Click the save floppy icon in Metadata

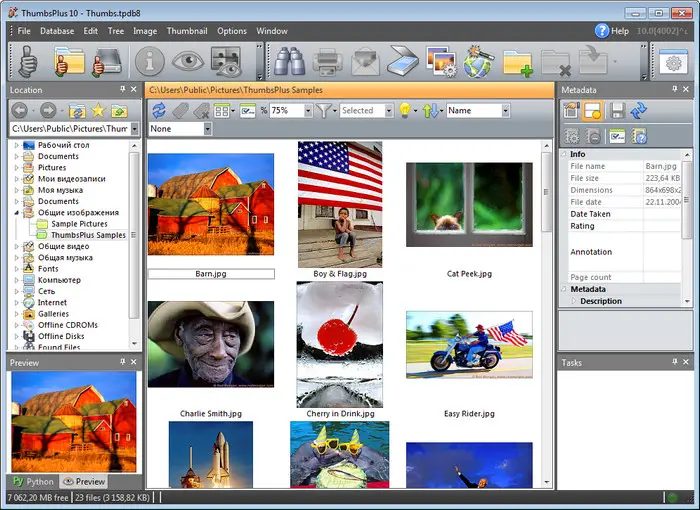[617, 110]
